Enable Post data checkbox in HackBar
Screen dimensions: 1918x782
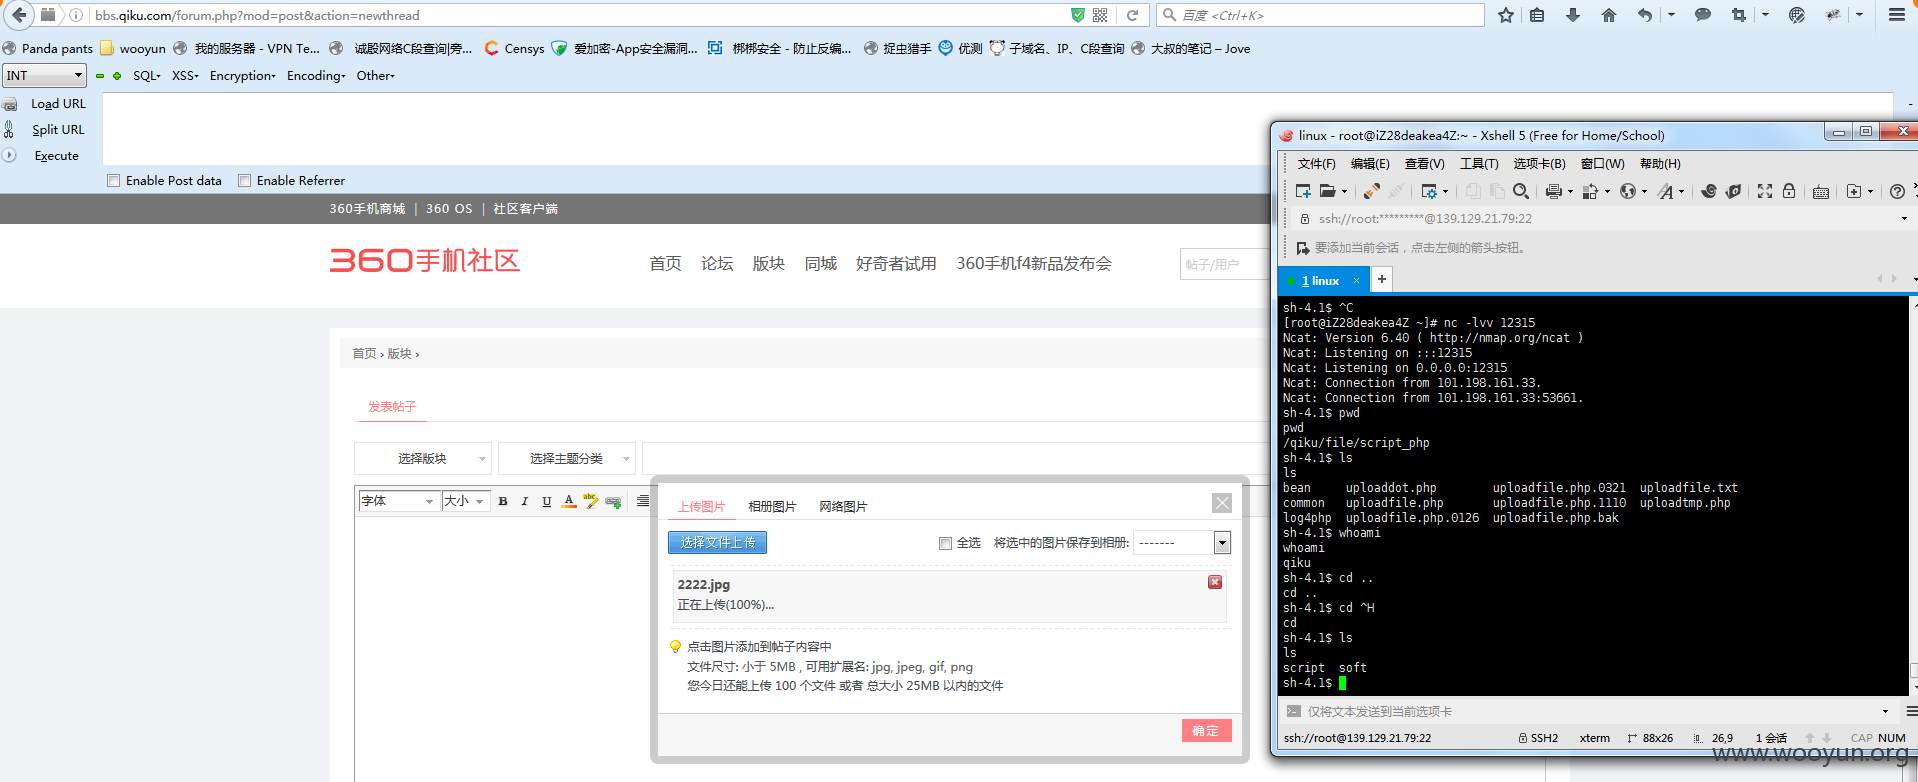pyautogui.click(x=114, y=181)
